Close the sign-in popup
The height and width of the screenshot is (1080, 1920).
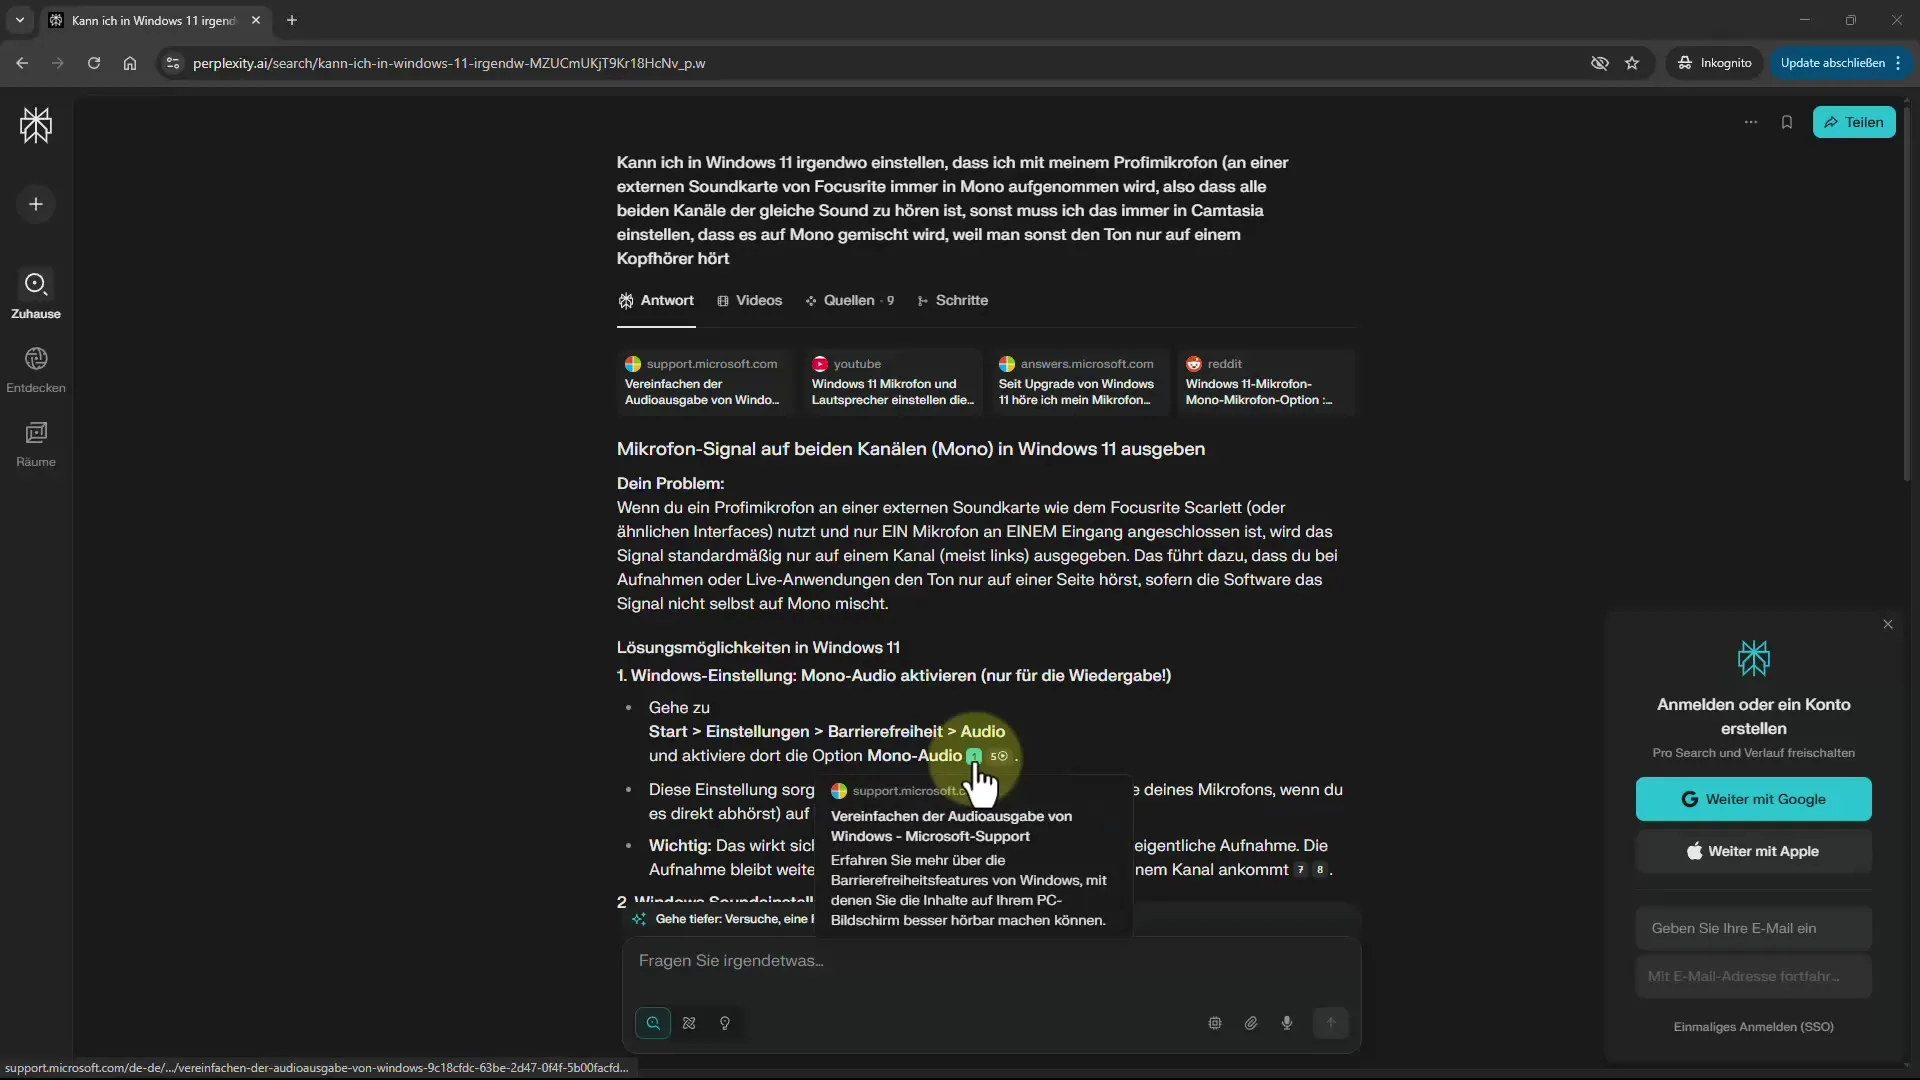pos(1888,624)
